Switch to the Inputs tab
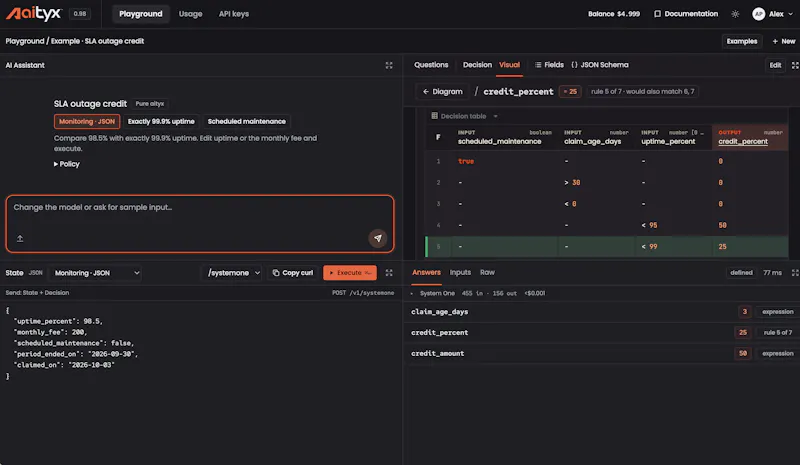This screenshot has width=800, height=465. click(460, 273)
